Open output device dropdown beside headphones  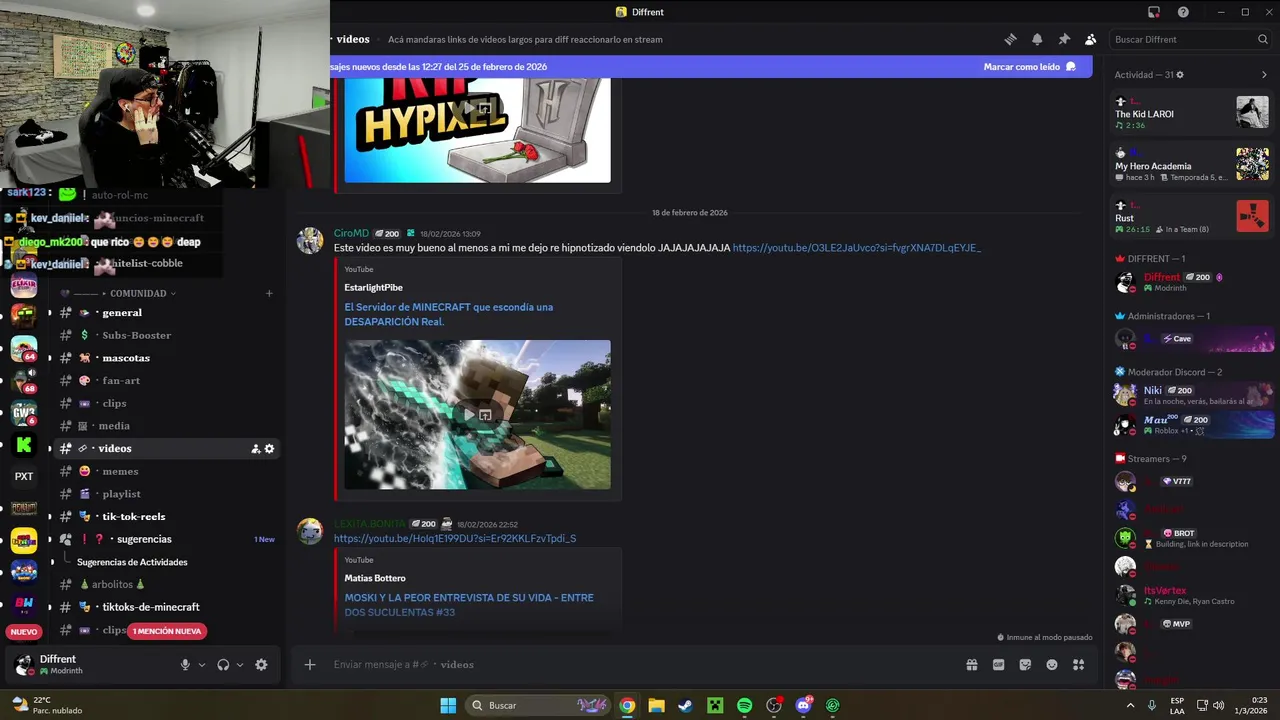[x=240, y=665]
